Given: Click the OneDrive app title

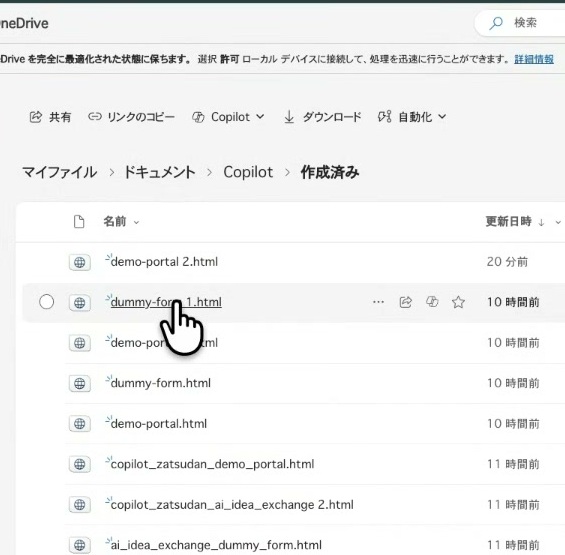Looking at the screenshot, I should (x=24, y=23).
